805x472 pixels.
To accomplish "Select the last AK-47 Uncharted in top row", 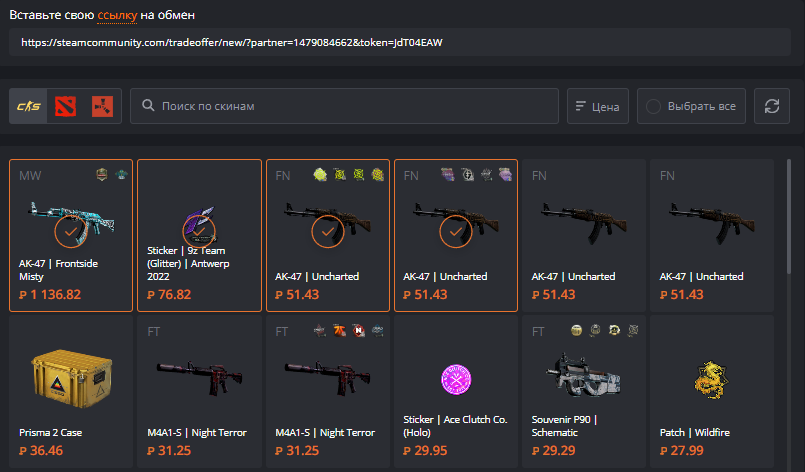I will pos(712,235).
